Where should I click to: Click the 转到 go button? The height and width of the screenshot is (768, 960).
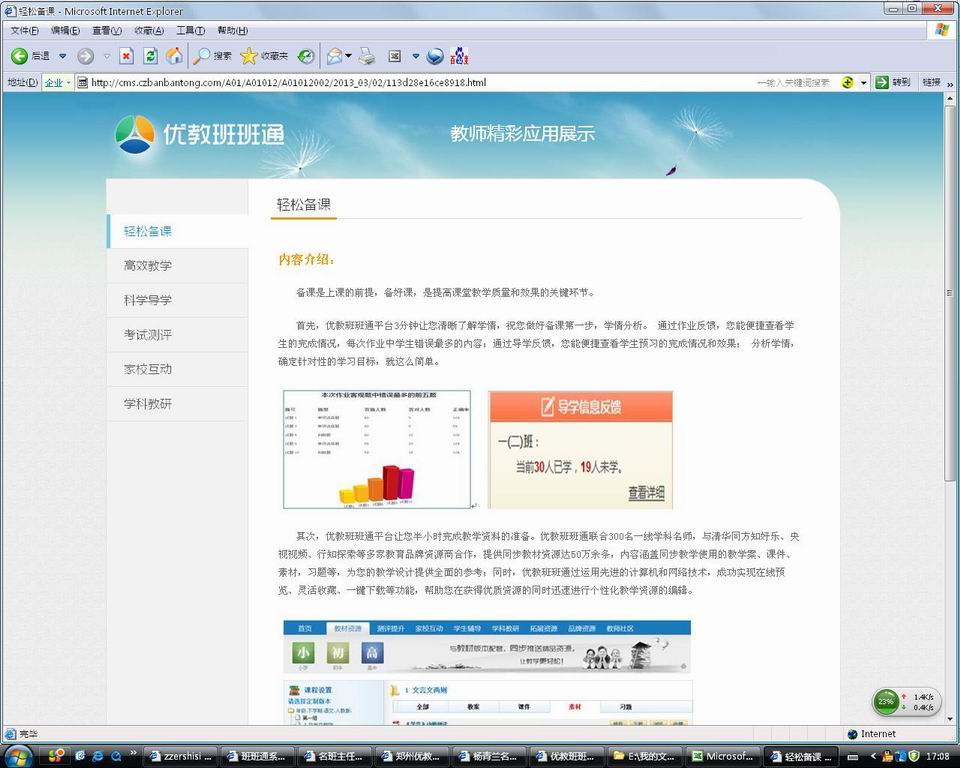pyautogui.click(x=893, y=83)
